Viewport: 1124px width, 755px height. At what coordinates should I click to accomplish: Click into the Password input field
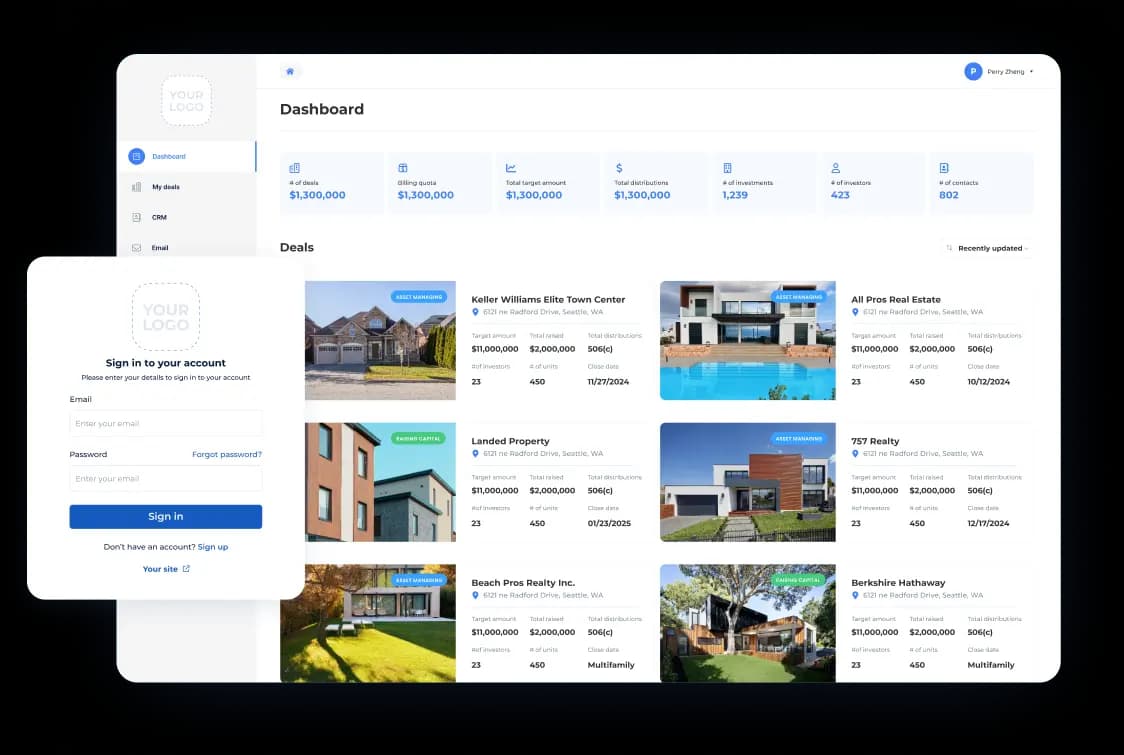[x=166, y=479]
